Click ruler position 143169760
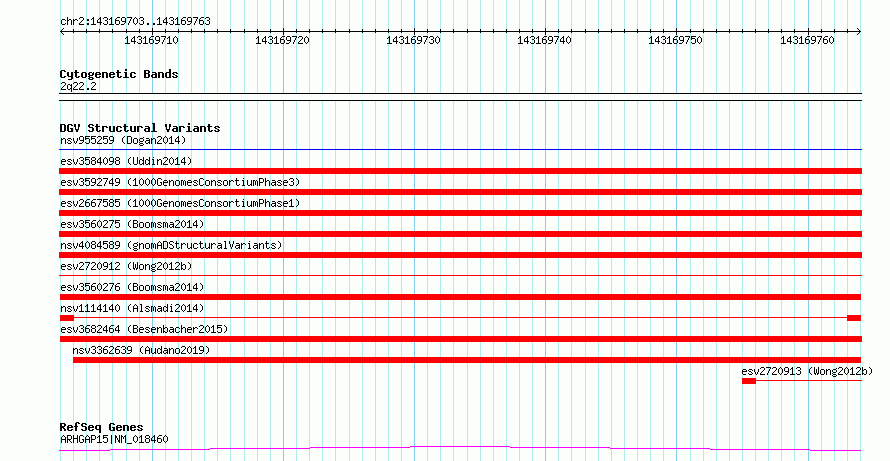890x461 pixels. coord(807,40)
